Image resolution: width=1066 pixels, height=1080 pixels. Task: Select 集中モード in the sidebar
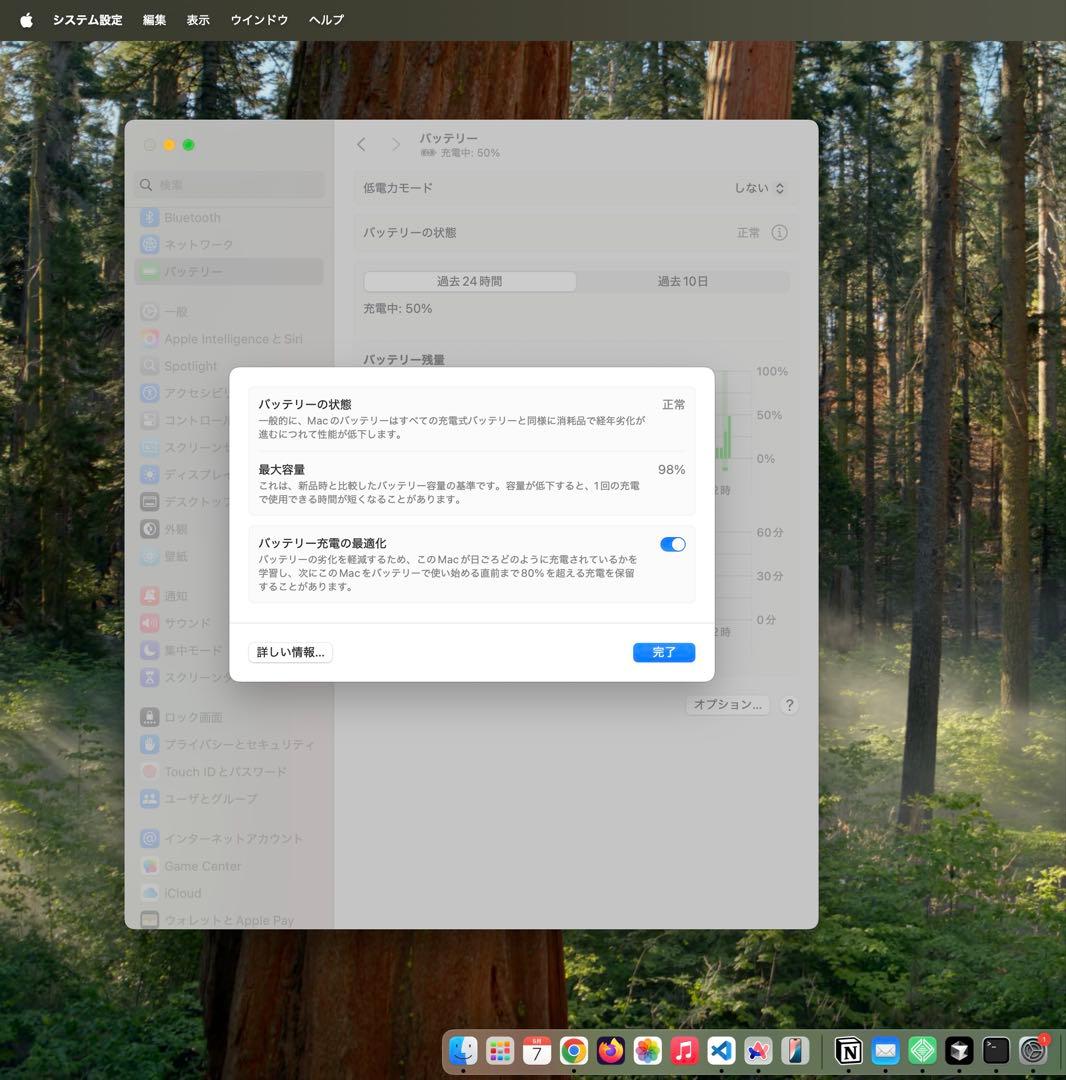point(152,649)
